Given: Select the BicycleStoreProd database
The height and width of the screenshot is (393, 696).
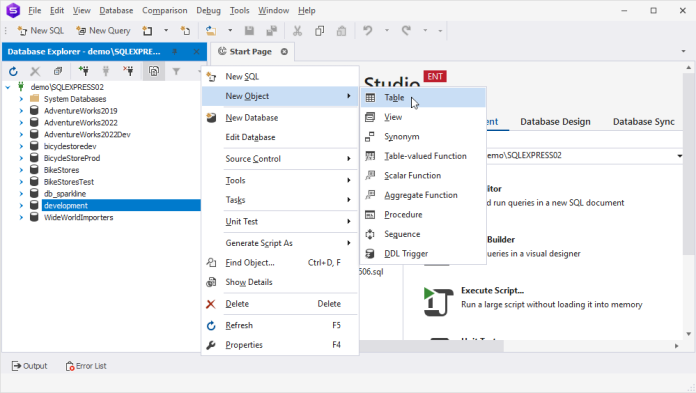Looking at the screenshot, I should [x=72, y=158].
